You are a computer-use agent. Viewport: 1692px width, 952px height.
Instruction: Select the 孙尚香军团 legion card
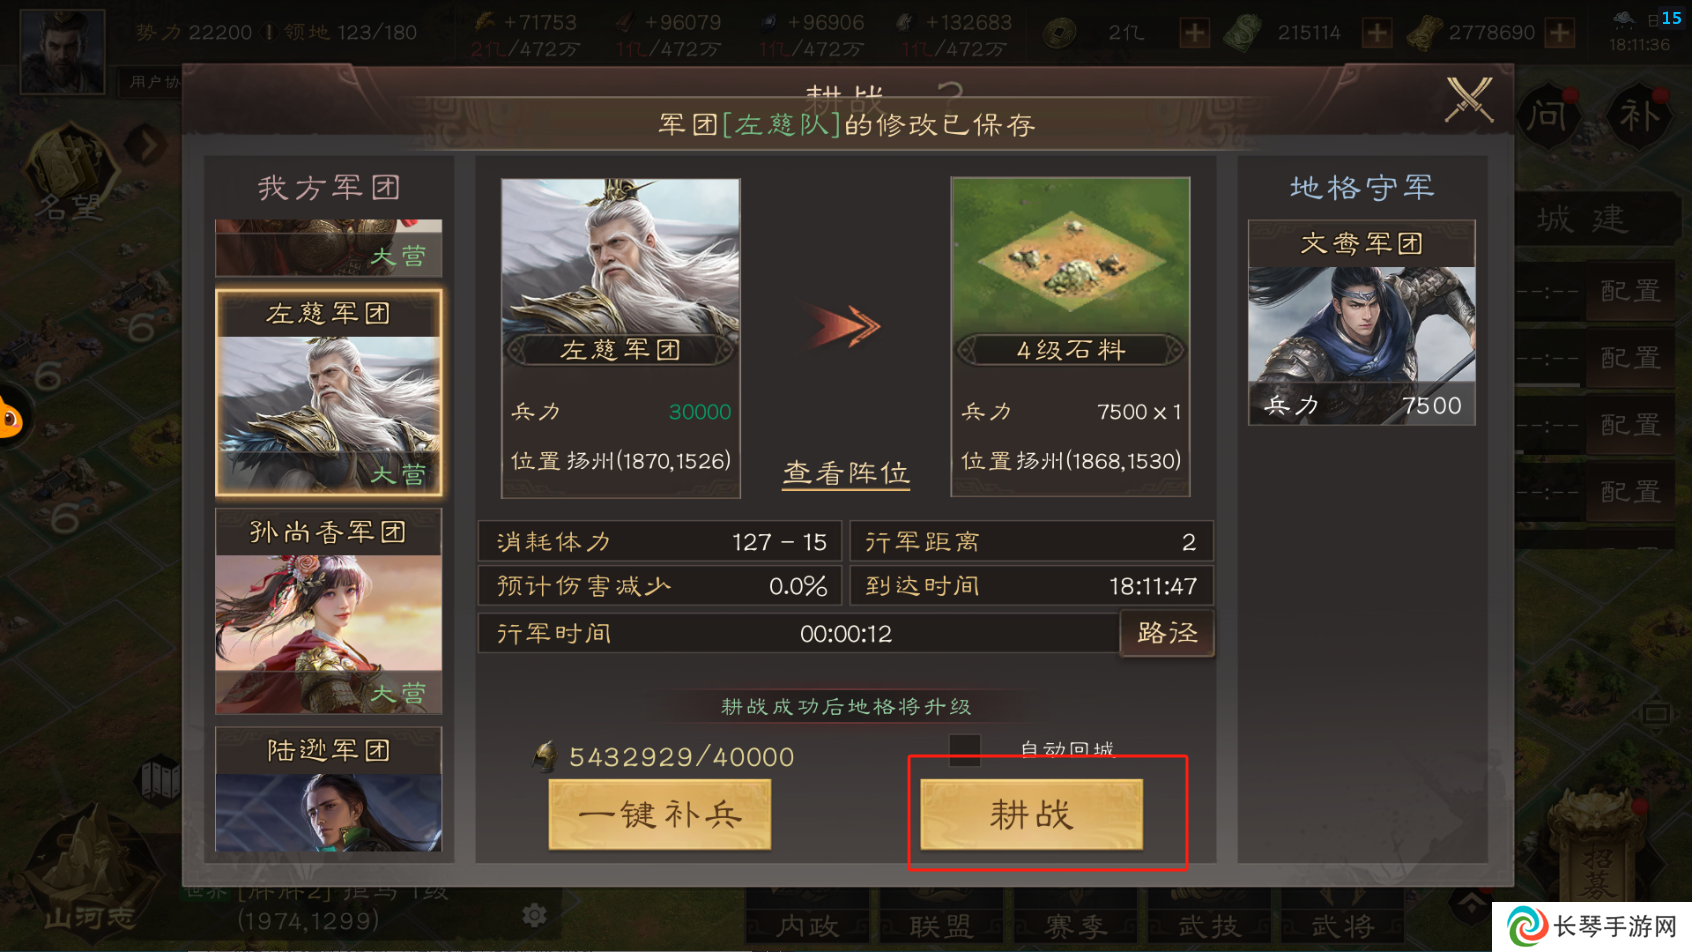[x=329, y=611]
